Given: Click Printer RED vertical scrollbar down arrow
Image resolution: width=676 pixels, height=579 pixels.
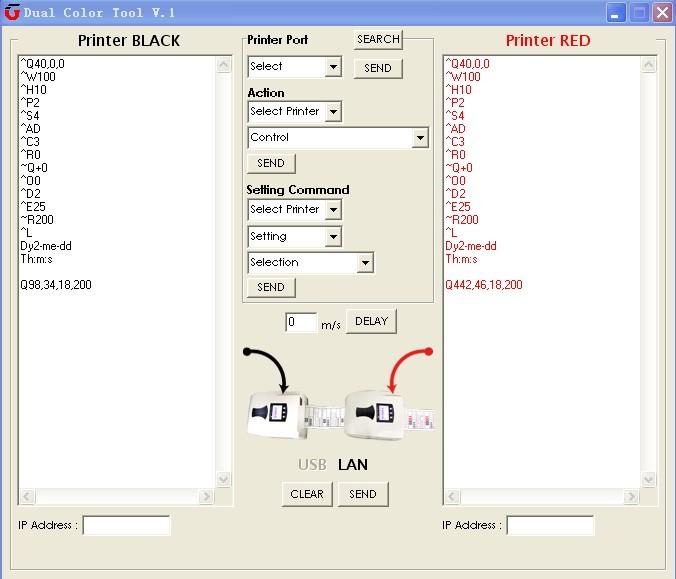Looking at the screenshot, I should pos(649,480).
